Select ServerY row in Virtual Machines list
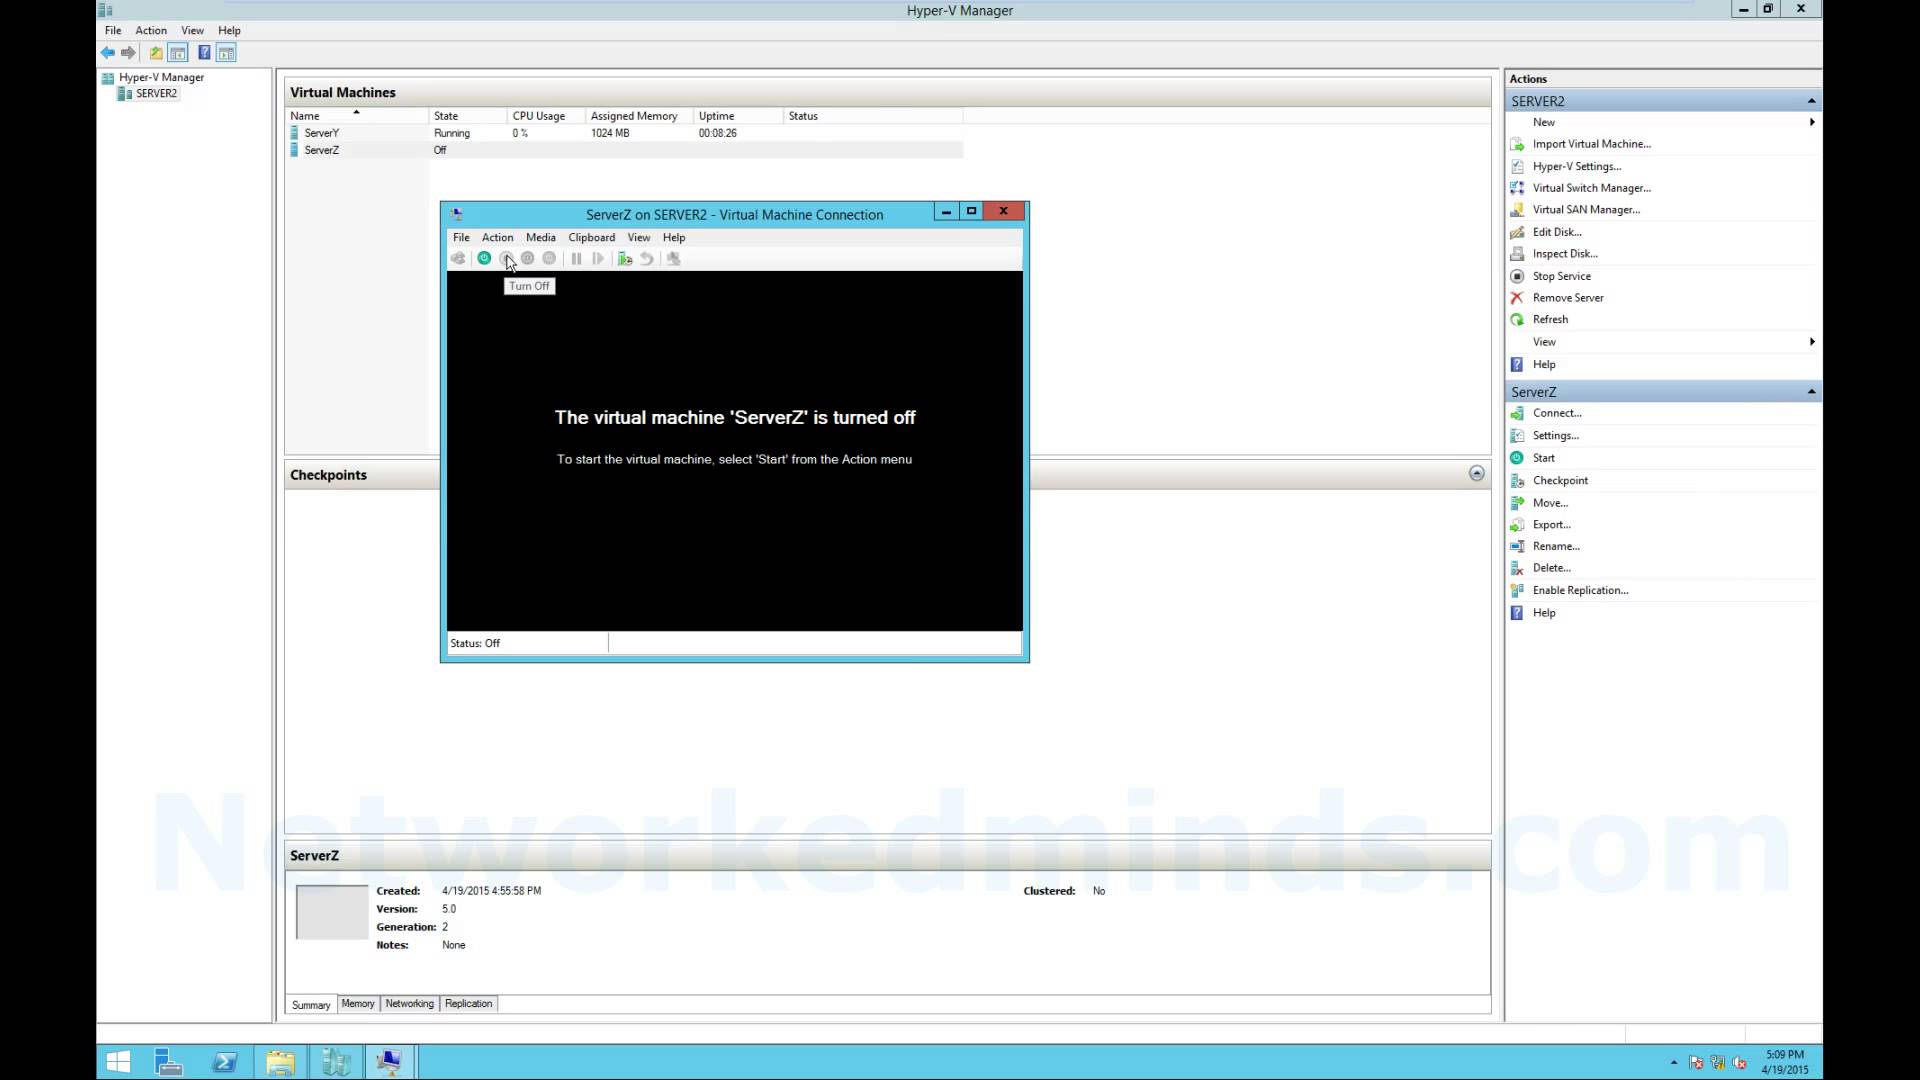Viewport: 1920px width, 1080px height. pos(625,133)
